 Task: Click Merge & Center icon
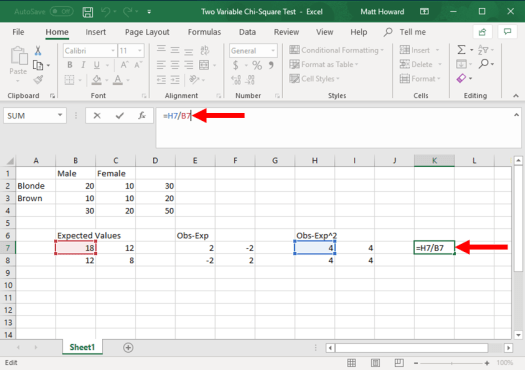tap(204, 65)
